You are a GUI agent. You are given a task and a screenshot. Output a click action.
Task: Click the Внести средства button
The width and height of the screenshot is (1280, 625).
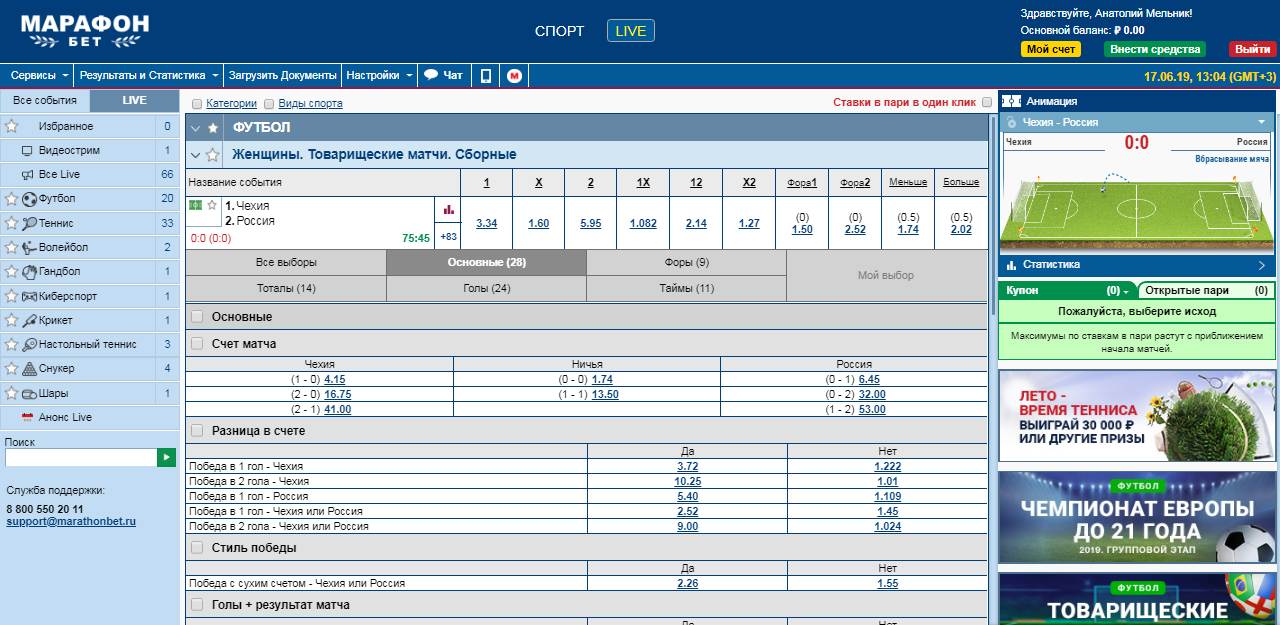pos(1155,49)
